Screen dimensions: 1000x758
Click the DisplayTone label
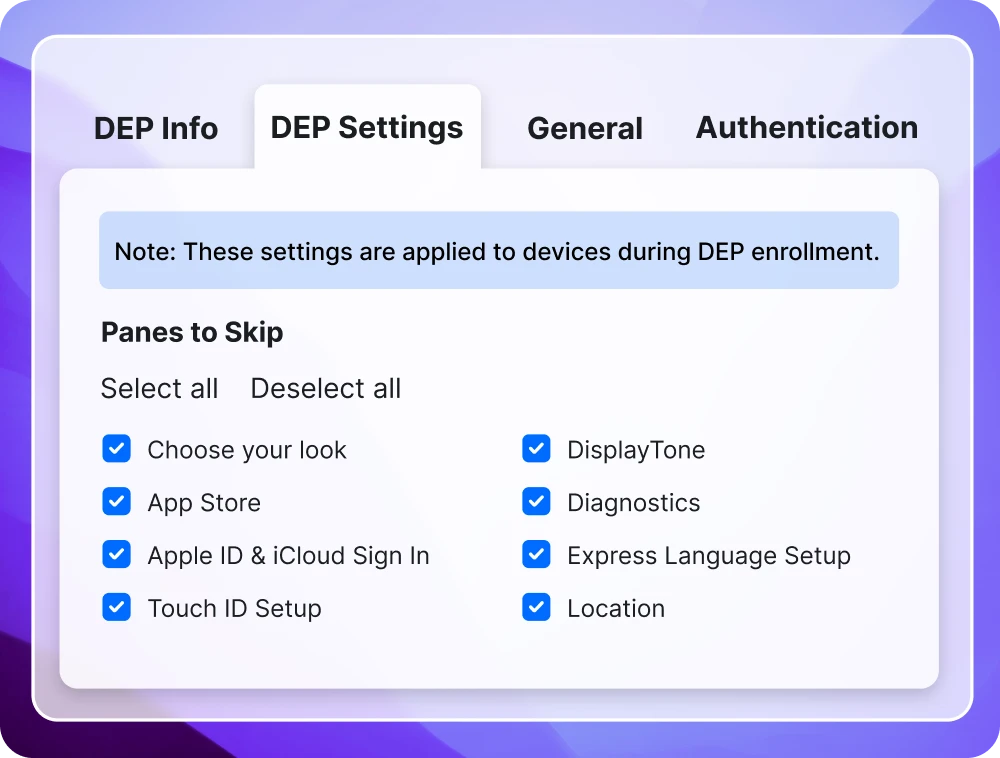point(636,450)
